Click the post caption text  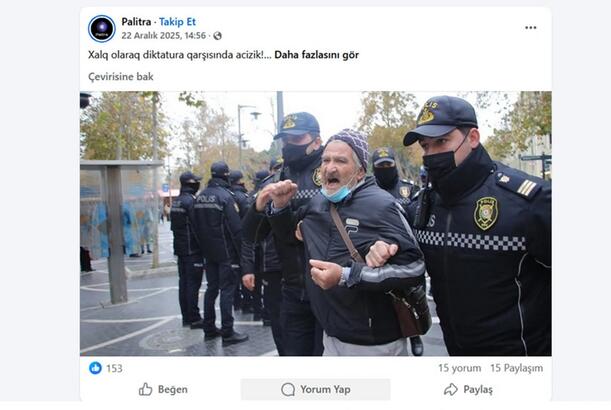(180, 55)
